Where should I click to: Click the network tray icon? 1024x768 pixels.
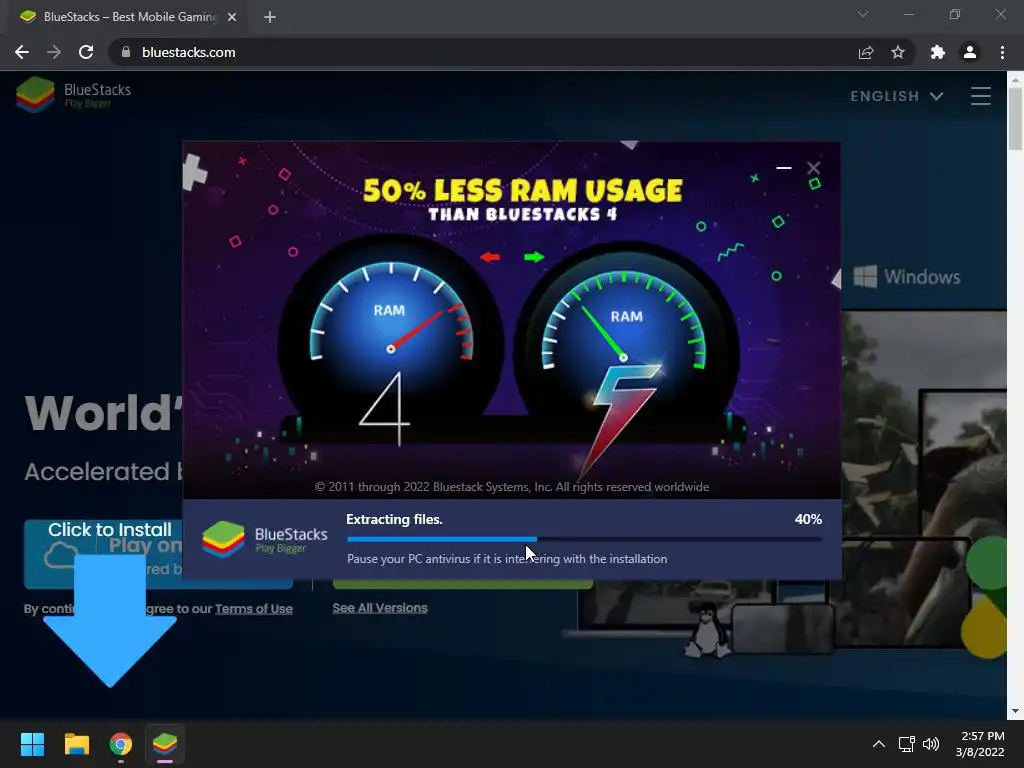click(x=906, y=744)
